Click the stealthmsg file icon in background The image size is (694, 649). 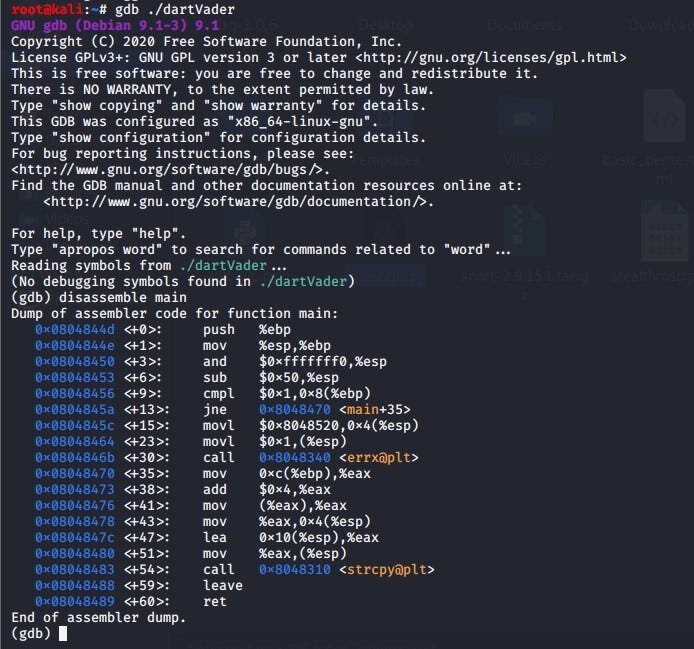663,232
